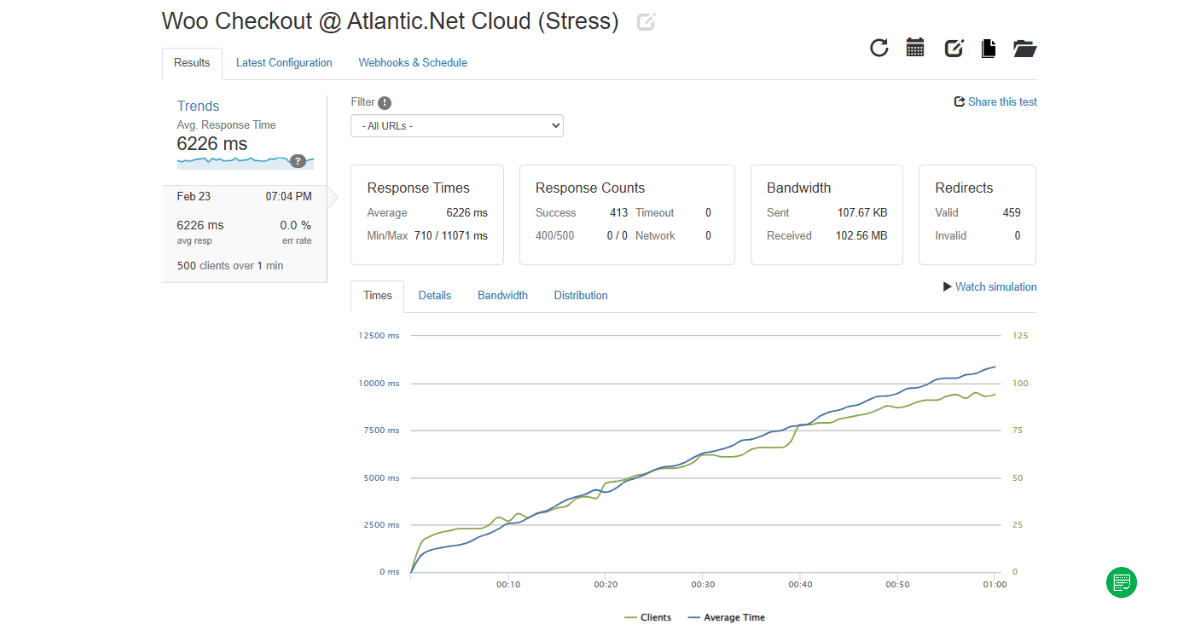1200x630 pixels.
Task: Click the large 6226 ms trend value
Action: (212, 144)
